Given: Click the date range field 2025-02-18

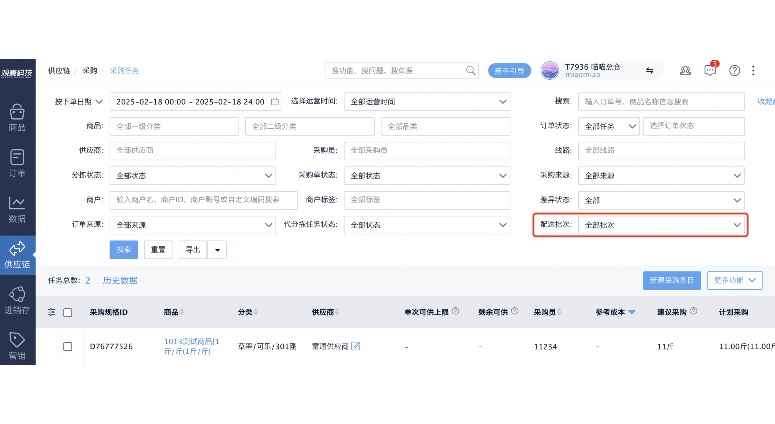Looking at the screenshot, I should [196, 101].
